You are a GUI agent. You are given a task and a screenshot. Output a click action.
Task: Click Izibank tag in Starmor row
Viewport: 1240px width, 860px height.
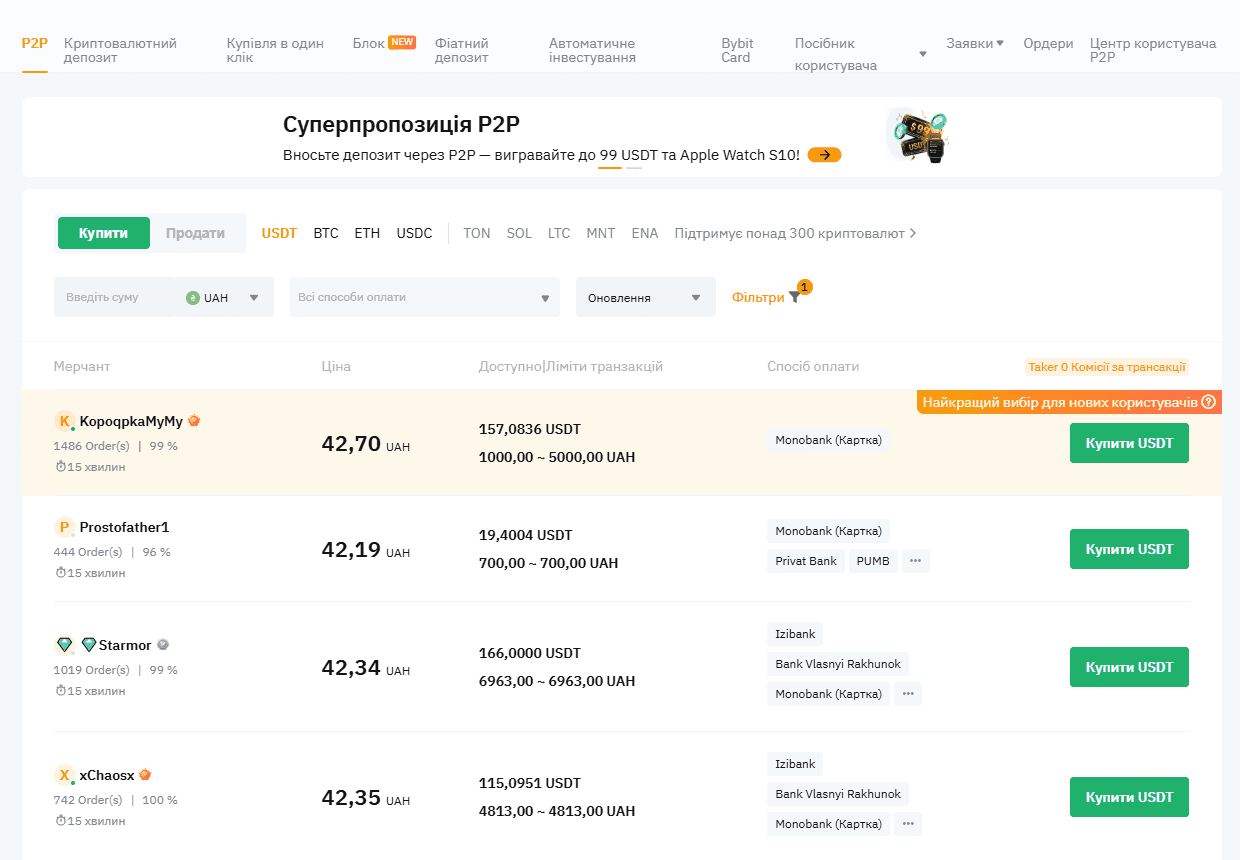click(x=795, y=634)
